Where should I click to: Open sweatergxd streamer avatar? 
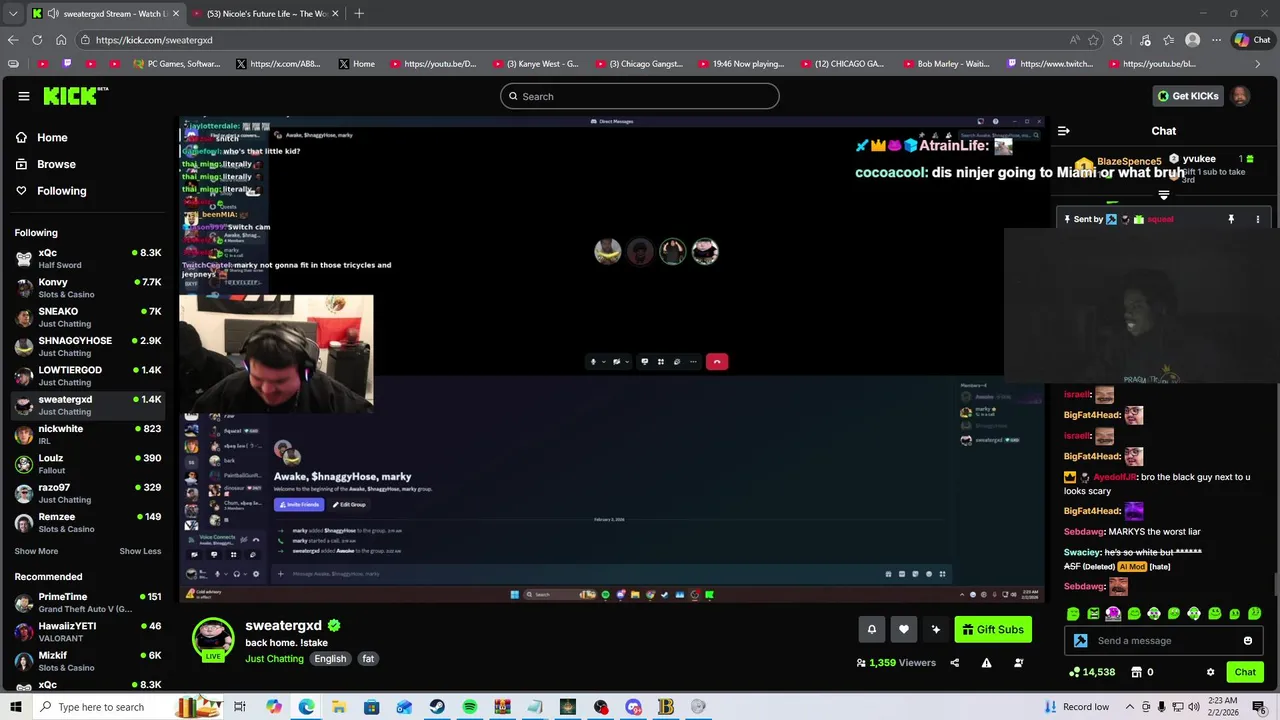click(213, 639)
